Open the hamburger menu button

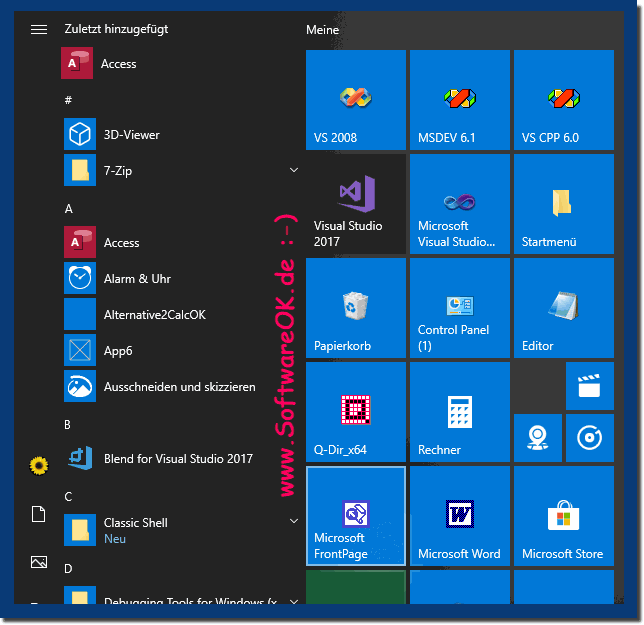point(39,30)
